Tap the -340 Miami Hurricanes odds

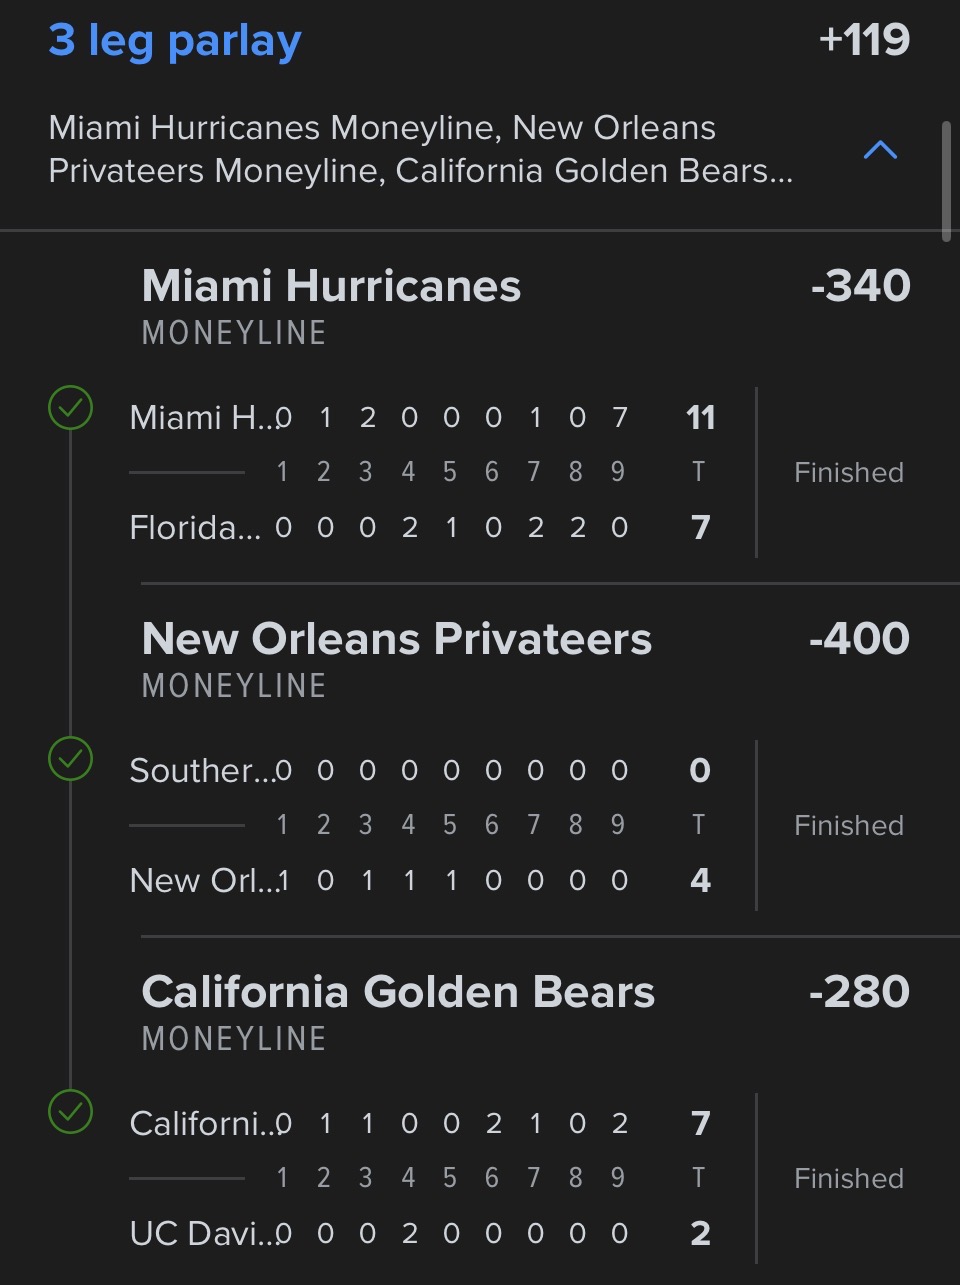pyautogui.click(x=860, y=286)
